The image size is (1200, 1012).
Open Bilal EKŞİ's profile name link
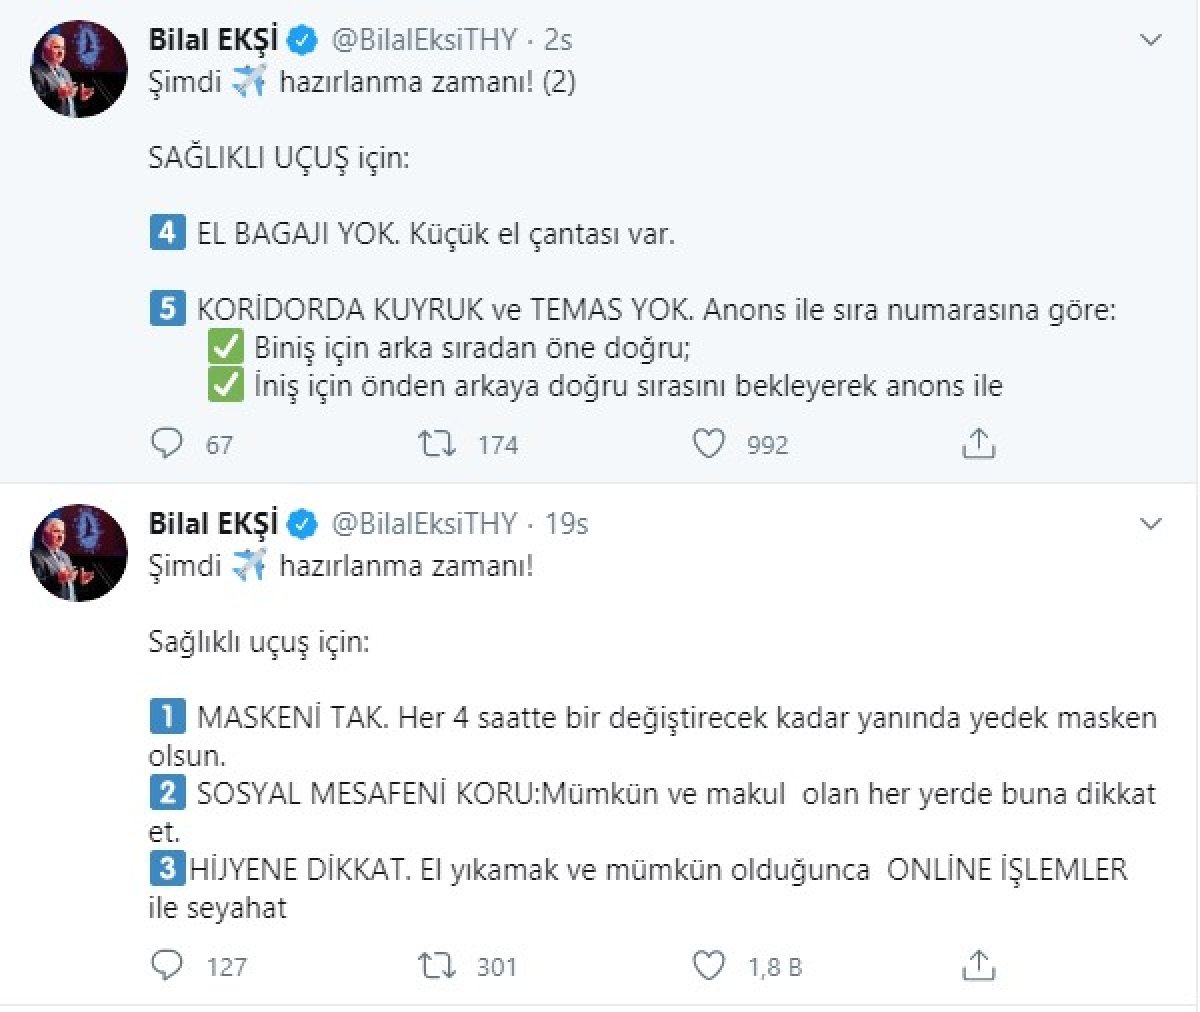pos(213,39)
